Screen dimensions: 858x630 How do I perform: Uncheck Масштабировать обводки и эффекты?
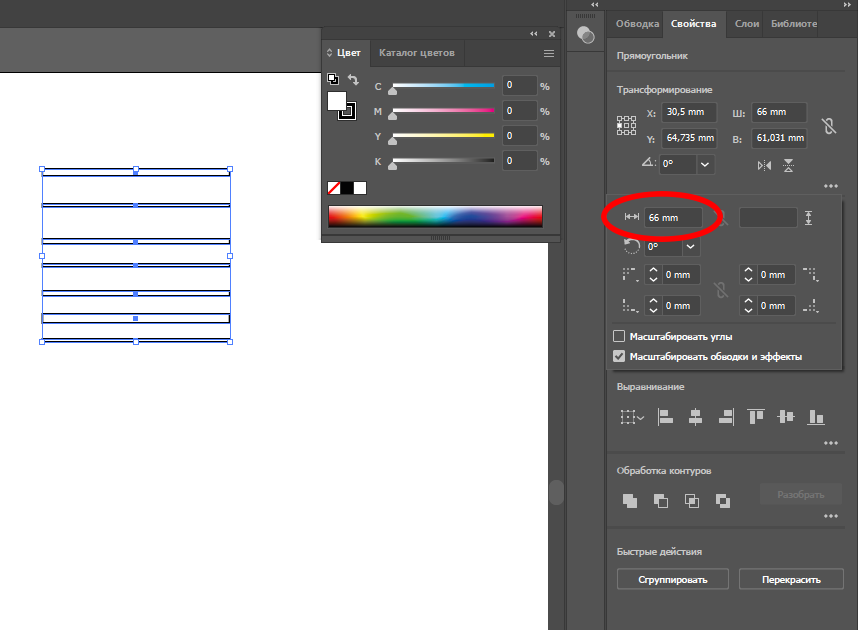click(x=619, y=356)
